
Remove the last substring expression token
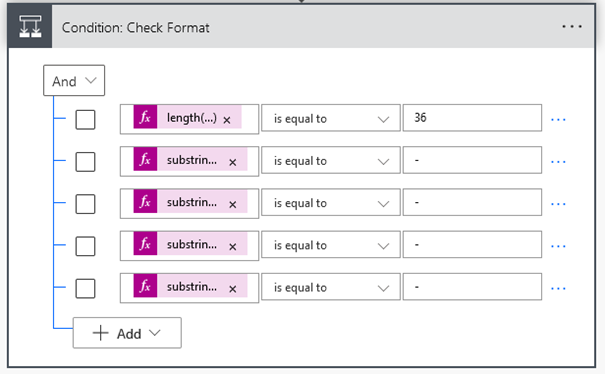pyautogui.click(x=232, y=289)
